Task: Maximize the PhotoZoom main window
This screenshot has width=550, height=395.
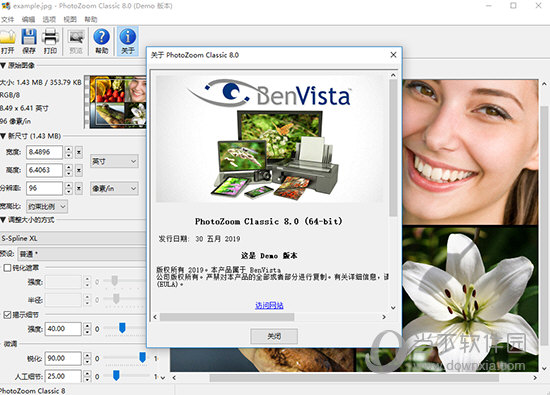Action: 513,6
